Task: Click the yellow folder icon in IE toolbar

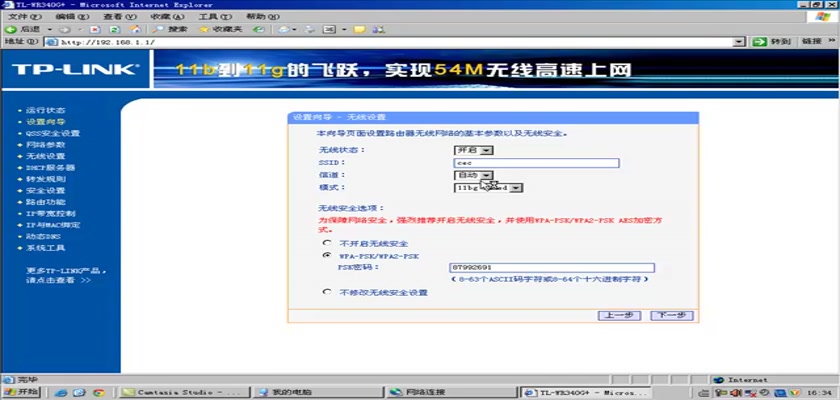Action: pos(359,29)
